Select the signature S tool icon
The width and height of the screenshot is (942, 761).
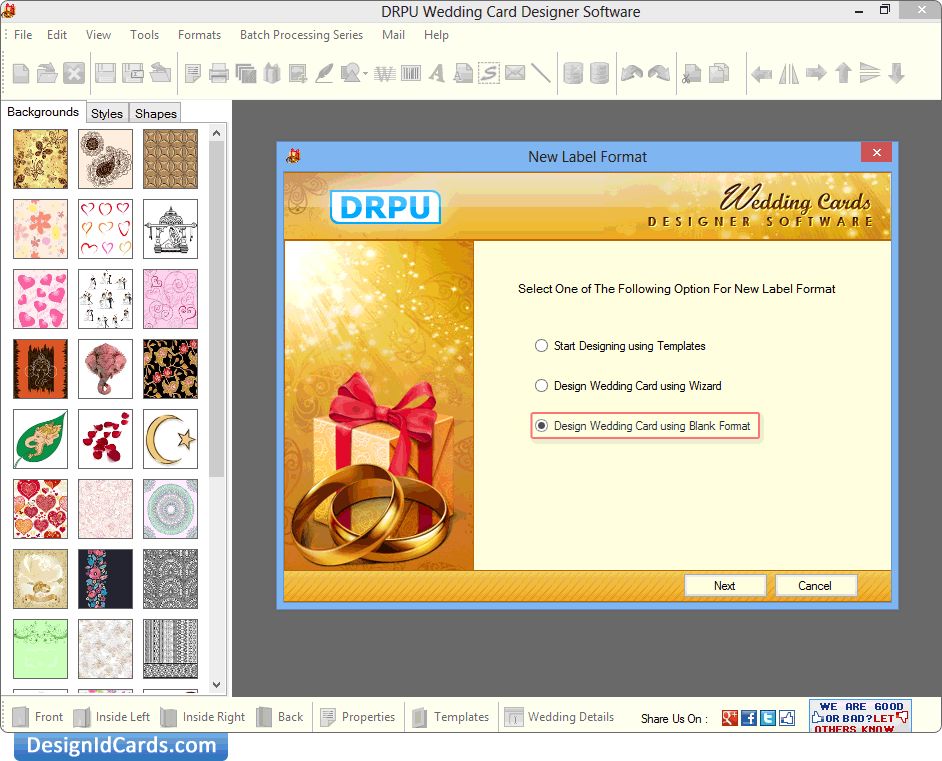coord(489,73)
